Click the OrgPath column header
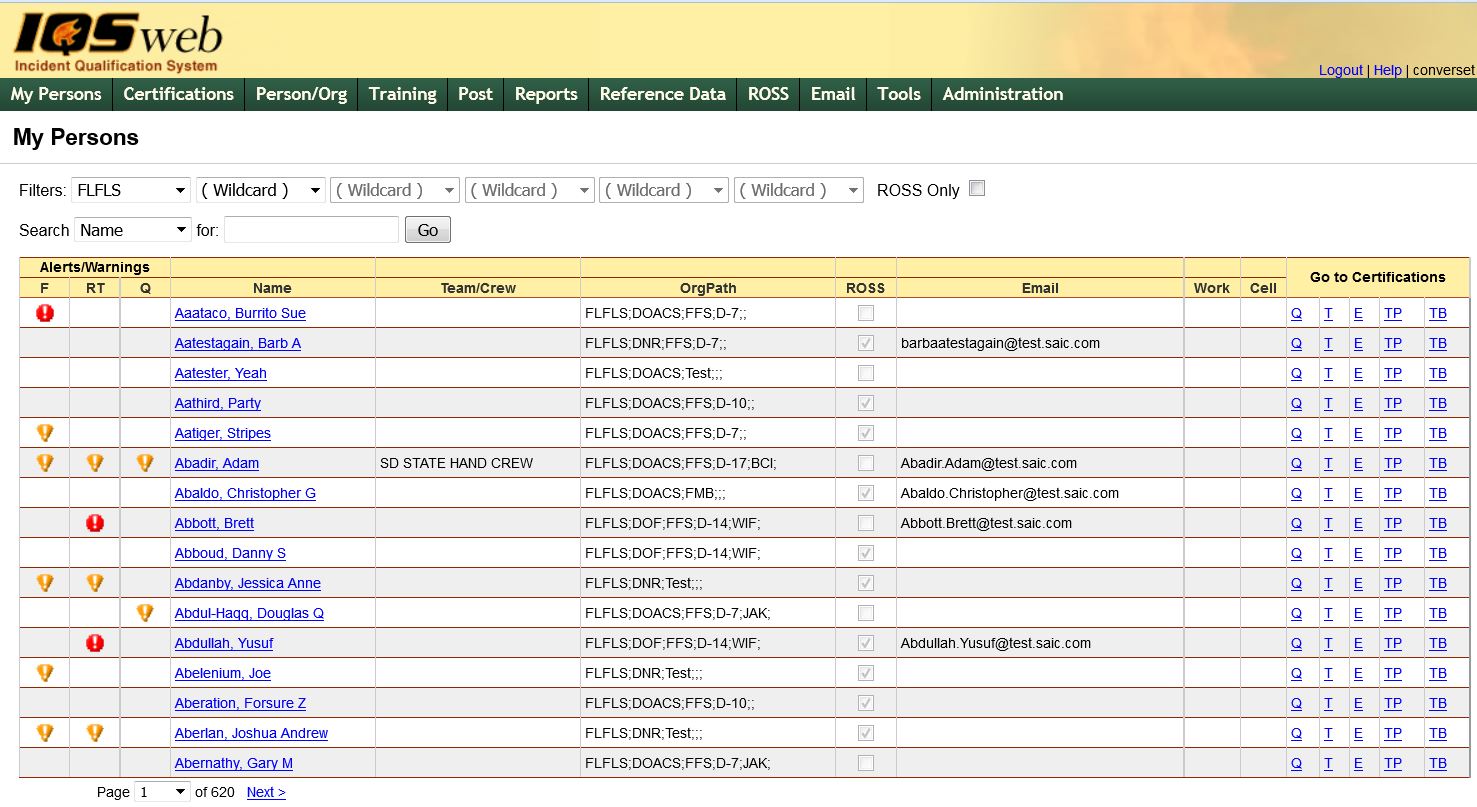Image resolution: width=1477 pixels, height=807 pixels. coord(708,288)
